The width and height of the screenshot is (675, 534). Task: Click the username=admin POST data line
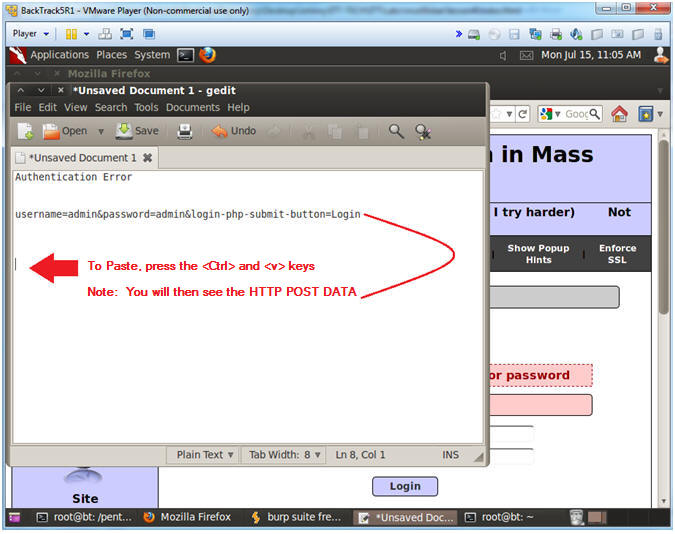pyautogui.click(x=188, y=214)
